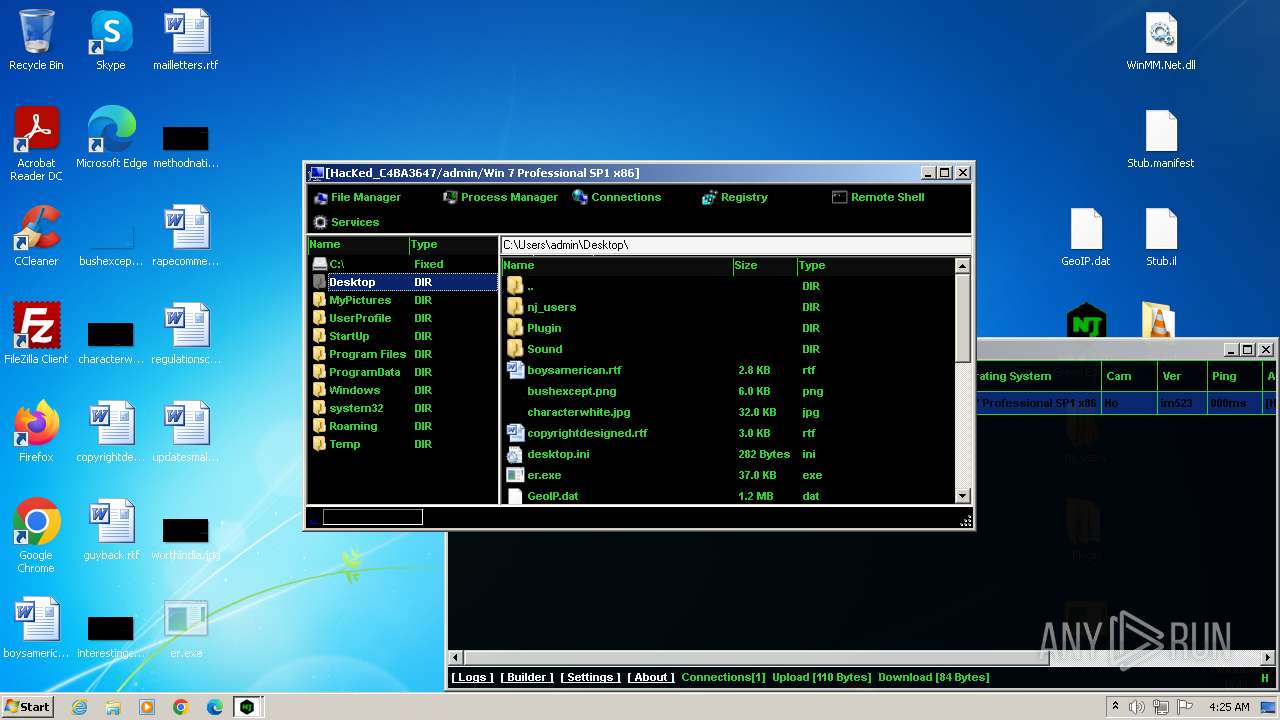
Task: Click the Sound folder icon
Action: tap(515, 349)
